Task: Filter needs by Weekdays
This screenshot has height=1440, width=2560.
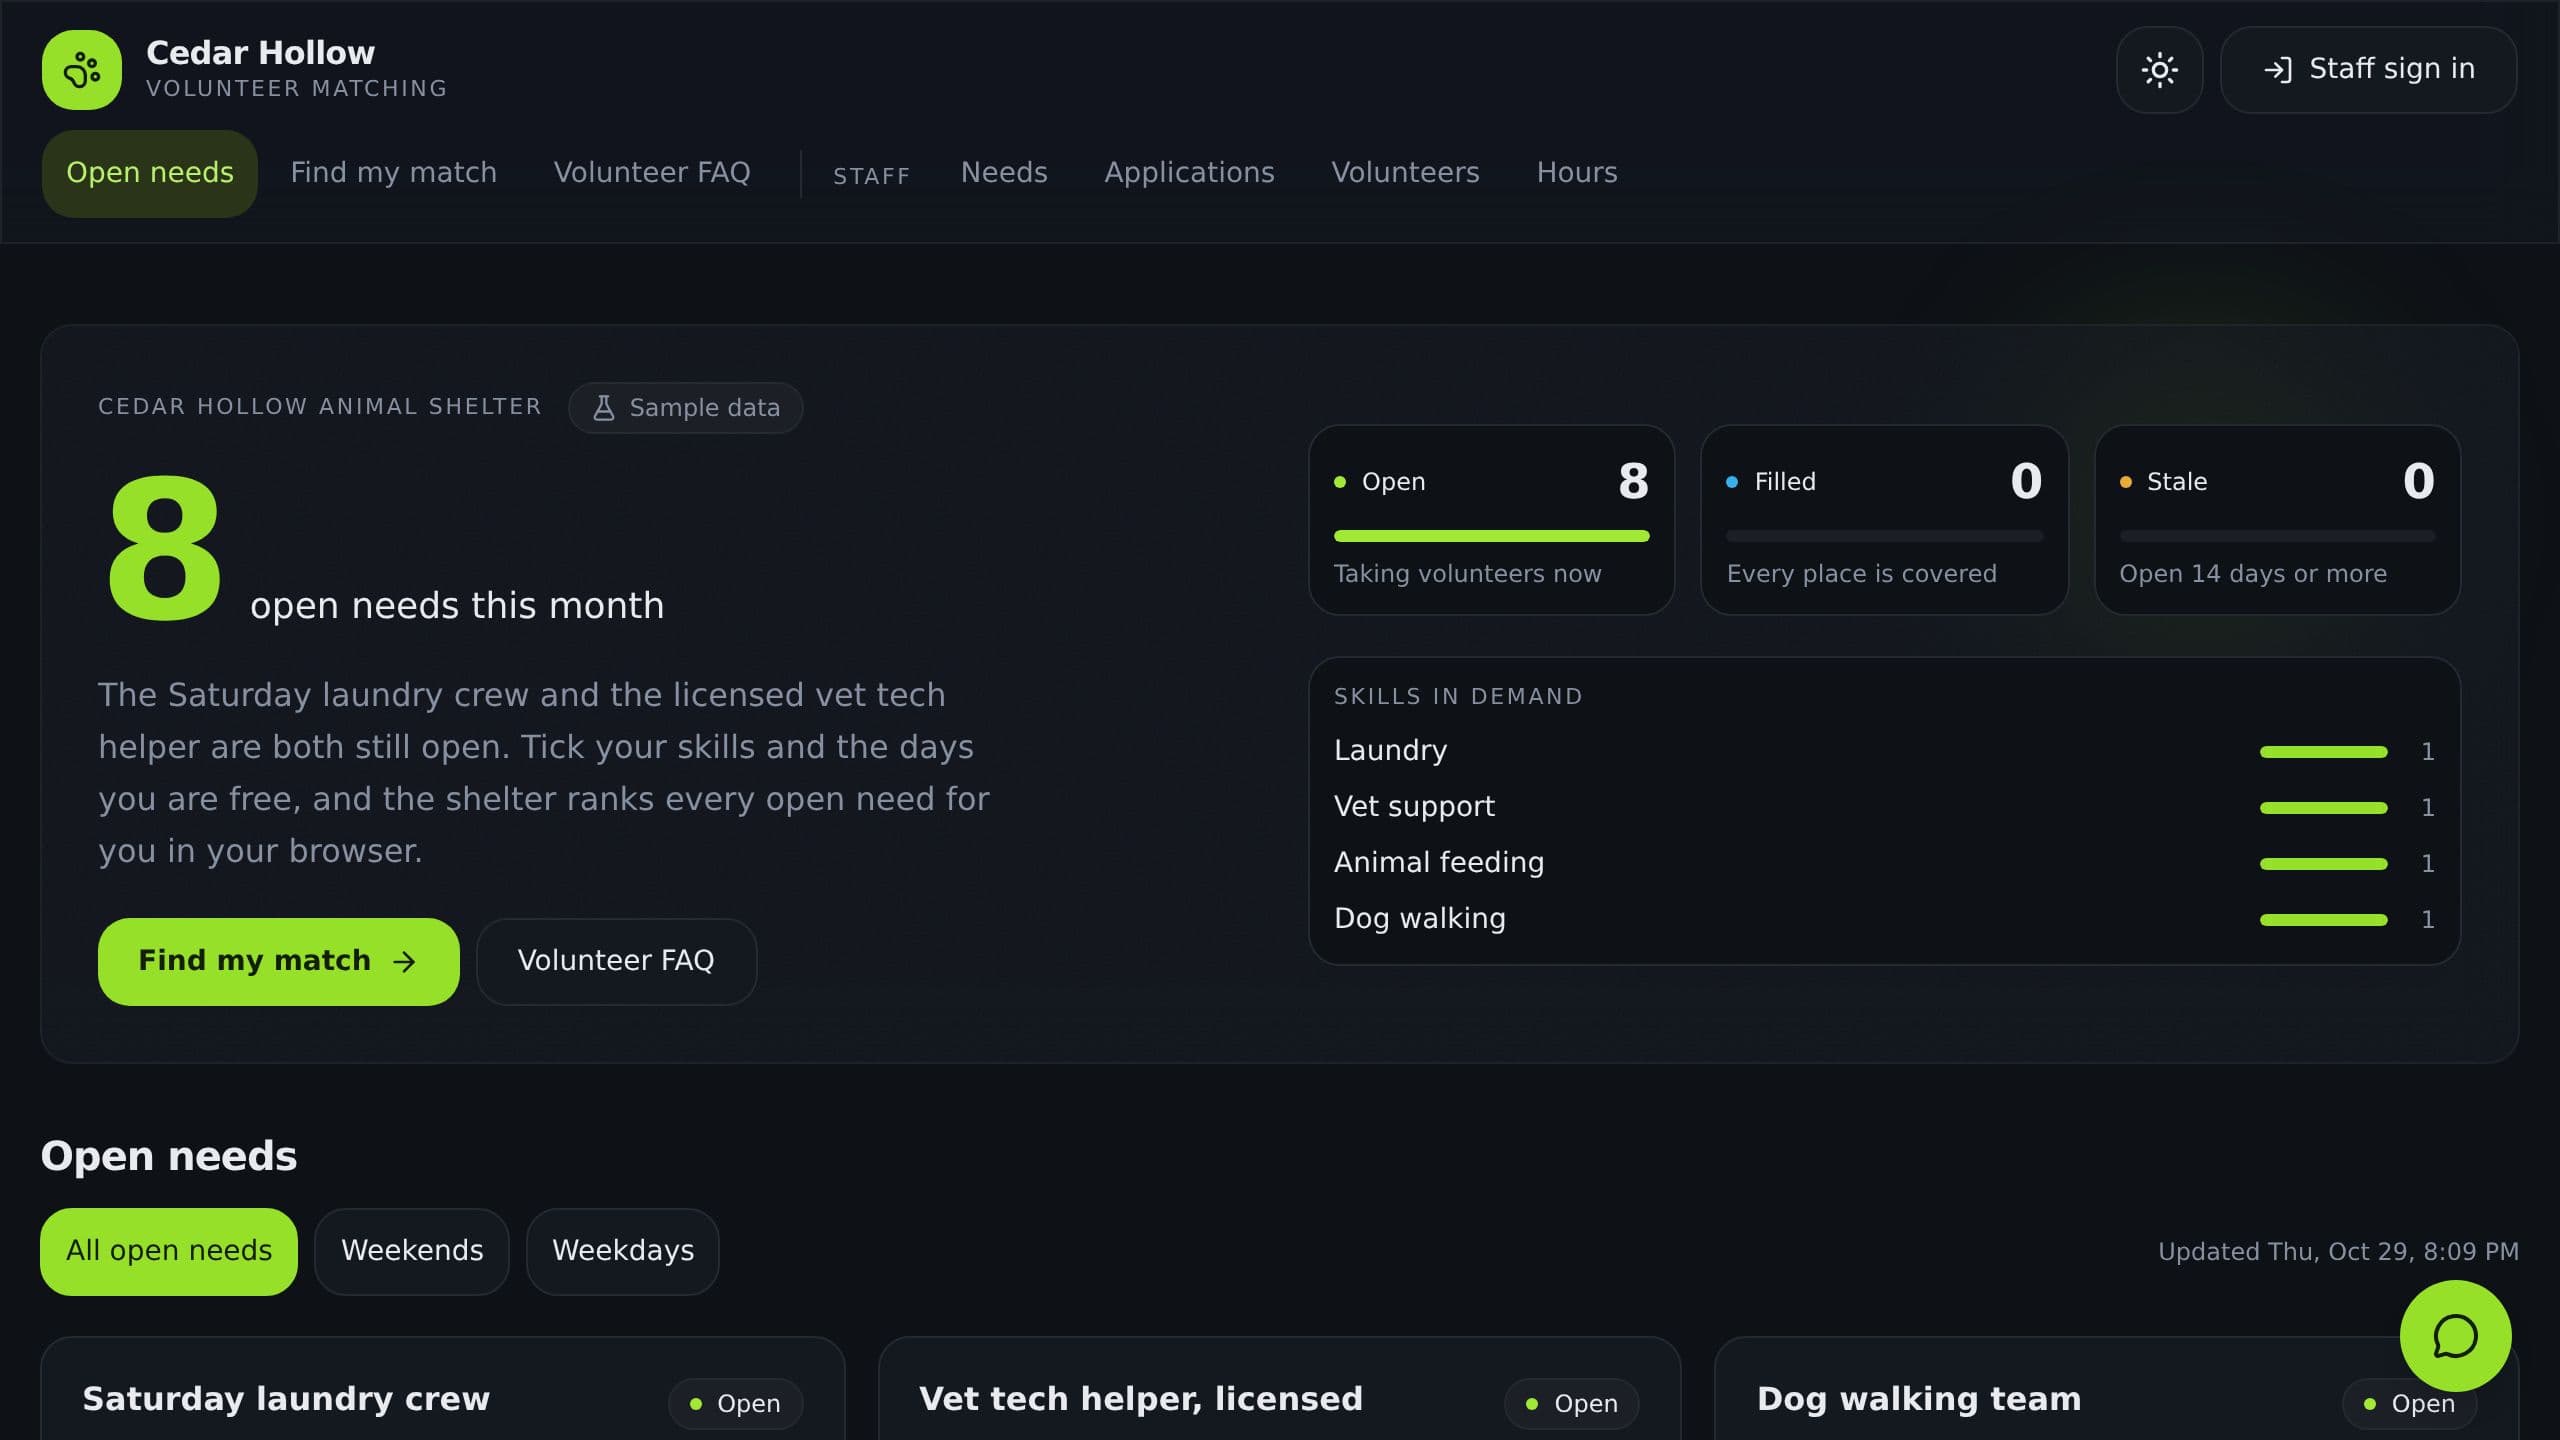Action: coord(623,1251)
